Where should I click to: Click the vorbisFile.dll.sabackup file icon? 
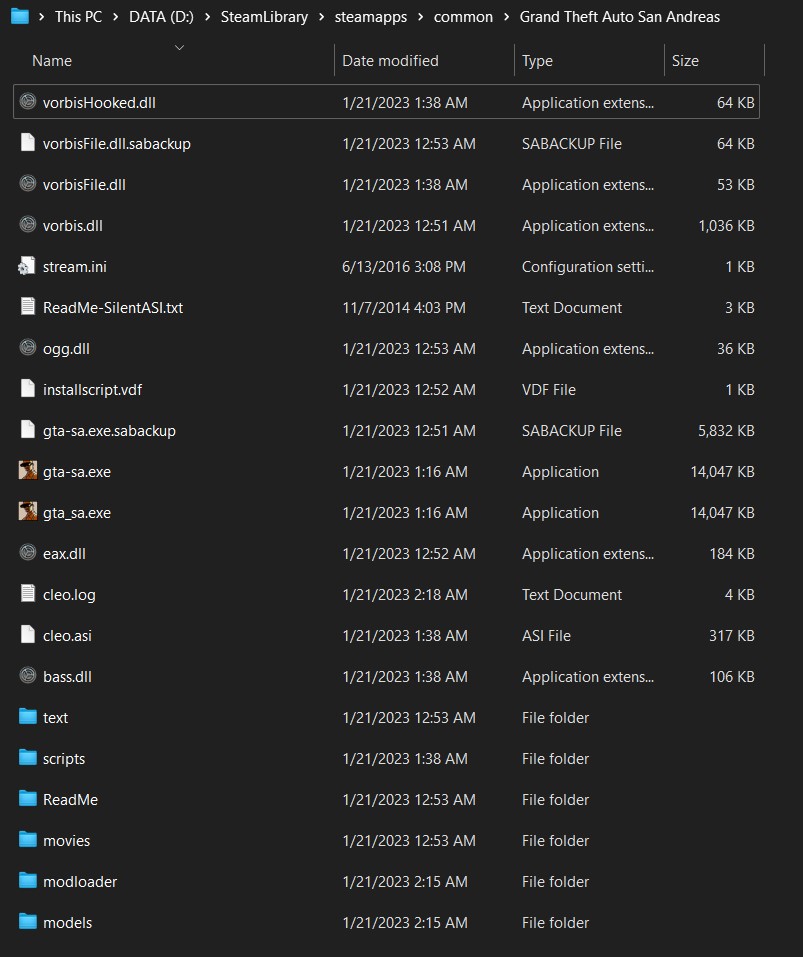(x=27, y=142)
